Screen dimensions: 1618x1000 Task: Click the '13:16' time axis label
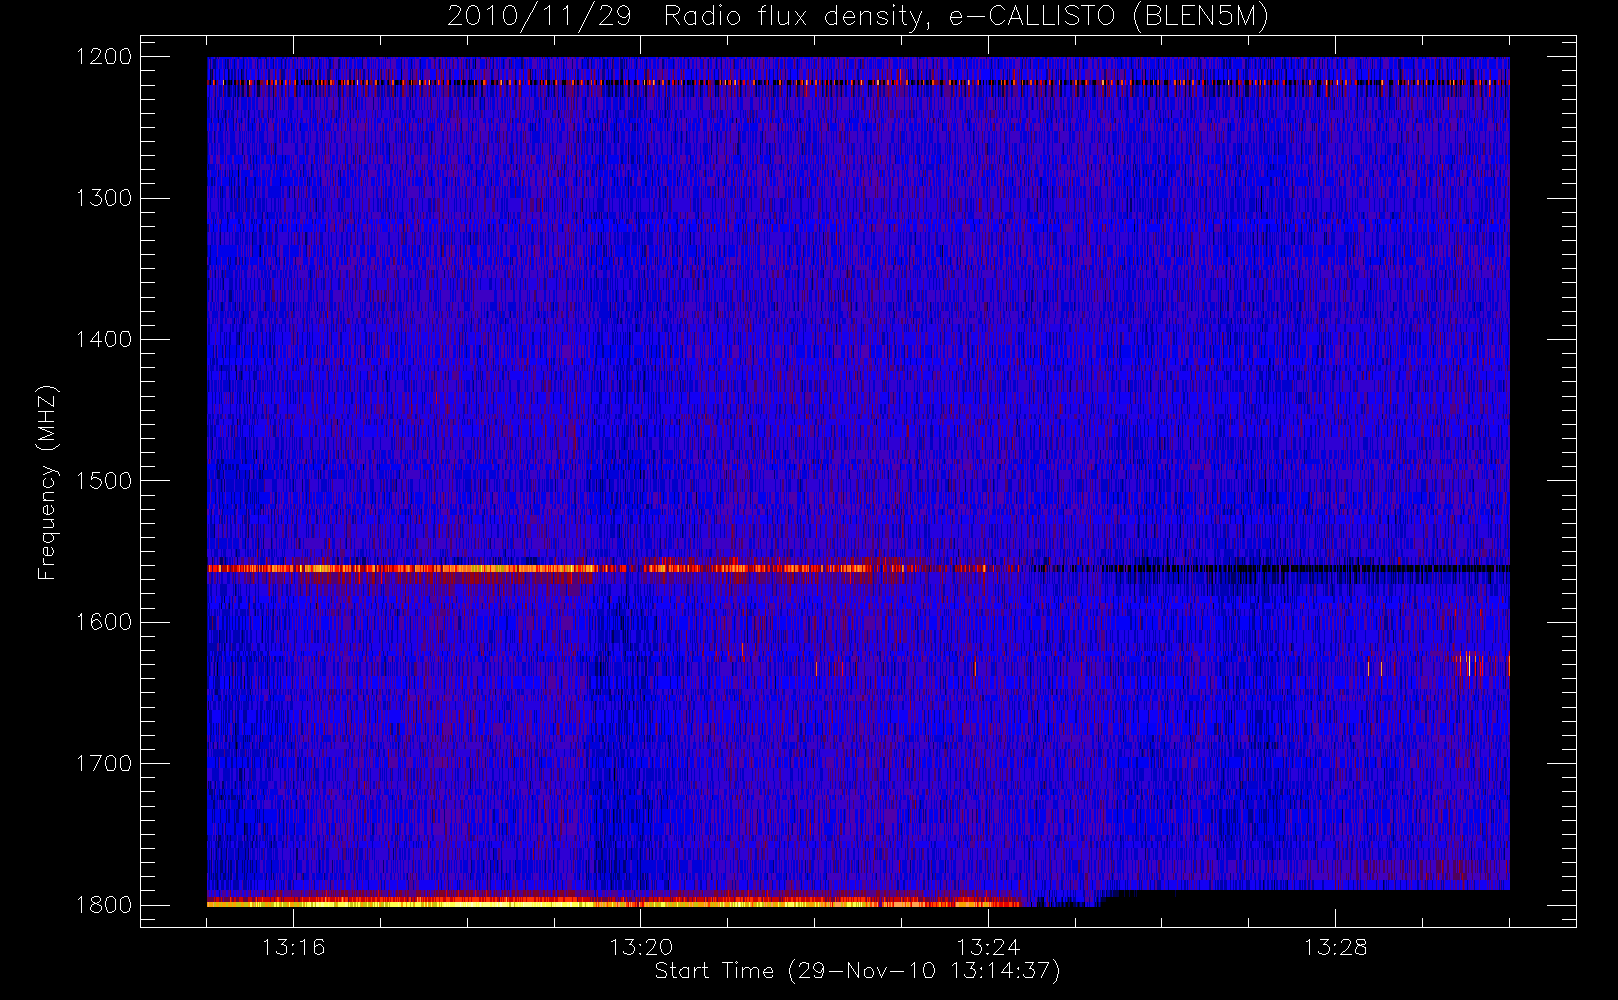click(294, 947)
